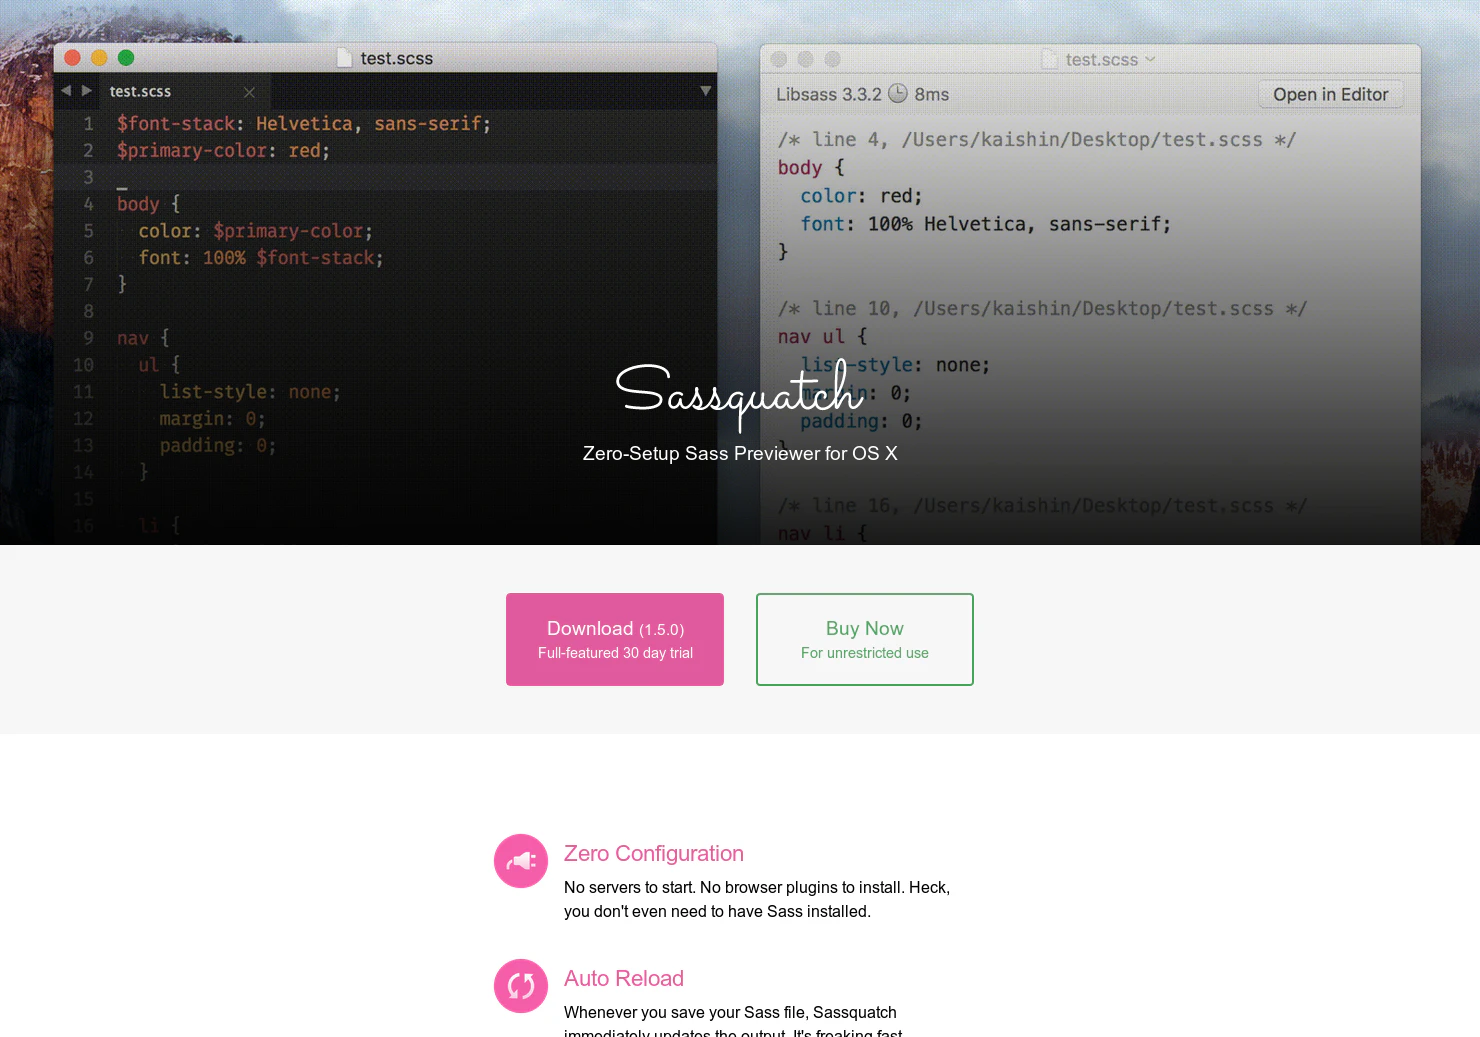Image resolution: width=1480 pixels, height=1037 pixels.
Task: Click the Zero Configuration heading
Action: [654, 854]
